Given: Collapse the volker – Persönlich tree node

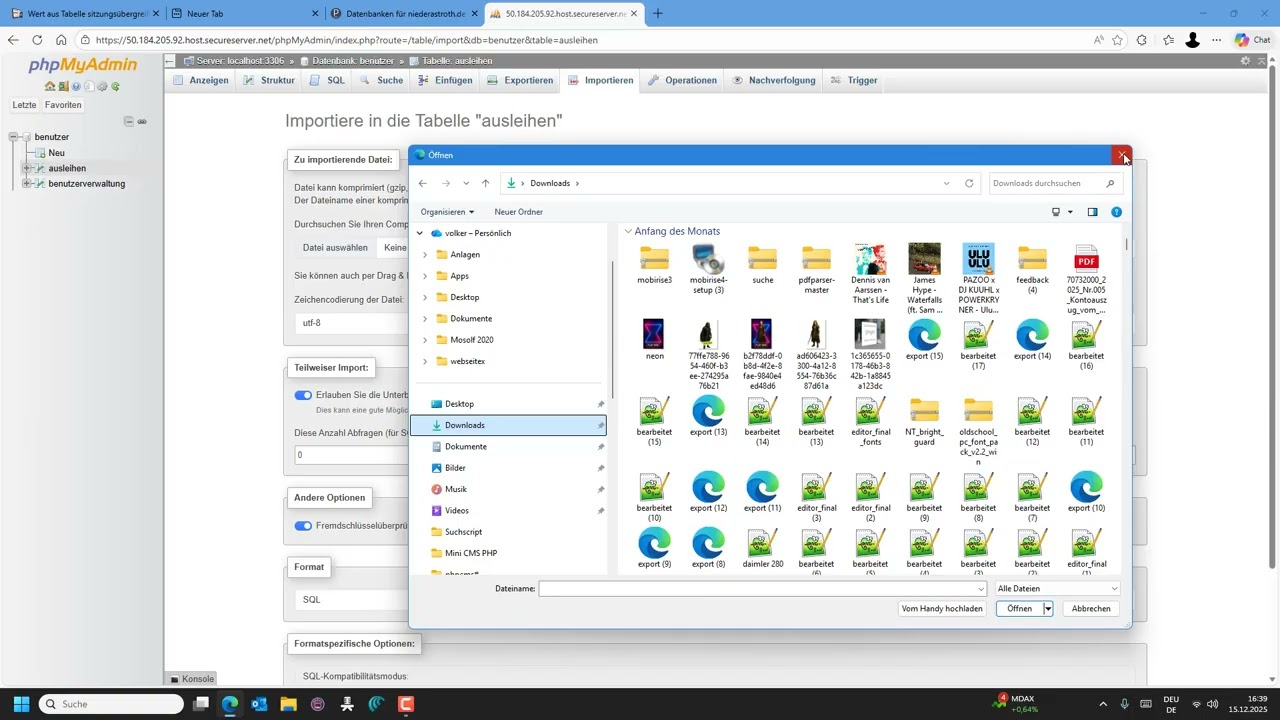Looking at the screenshot, I should click(x=420, y=233).
